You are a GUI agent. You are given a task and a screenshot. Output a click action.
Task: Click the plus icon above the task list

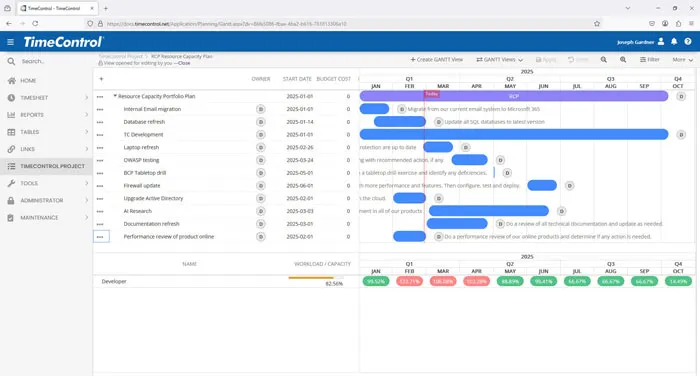[101, 79]
